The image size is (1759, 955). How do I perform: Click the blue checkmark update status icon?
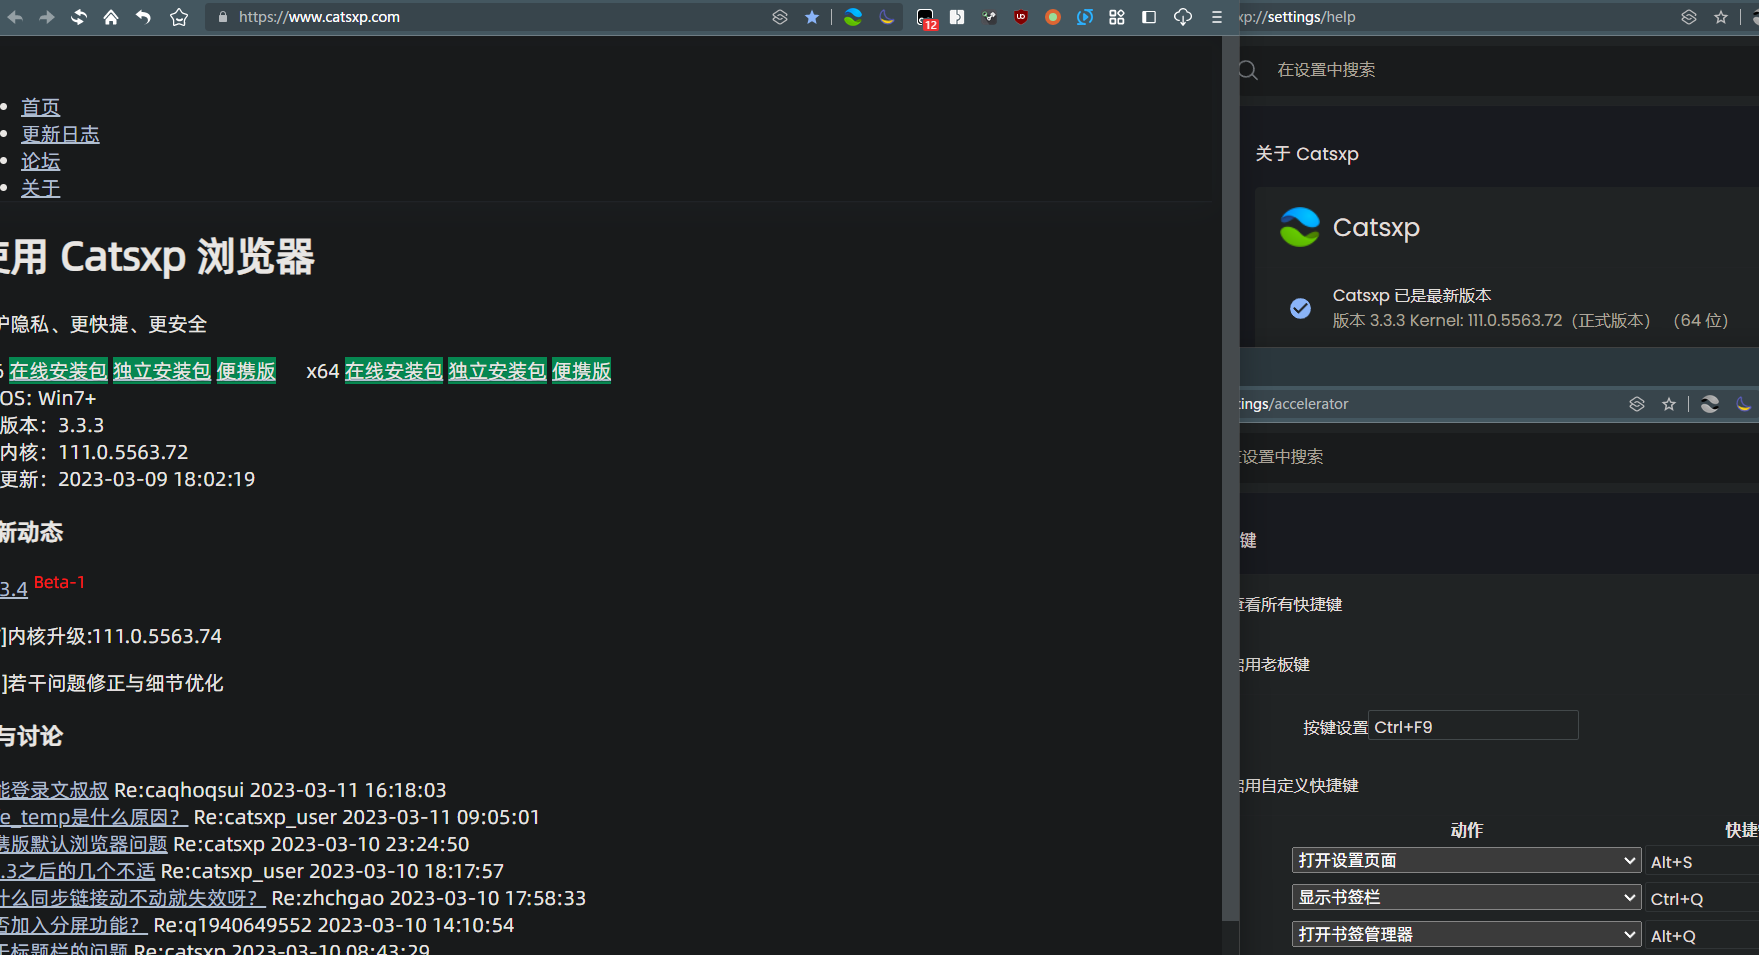(1300, 308)
